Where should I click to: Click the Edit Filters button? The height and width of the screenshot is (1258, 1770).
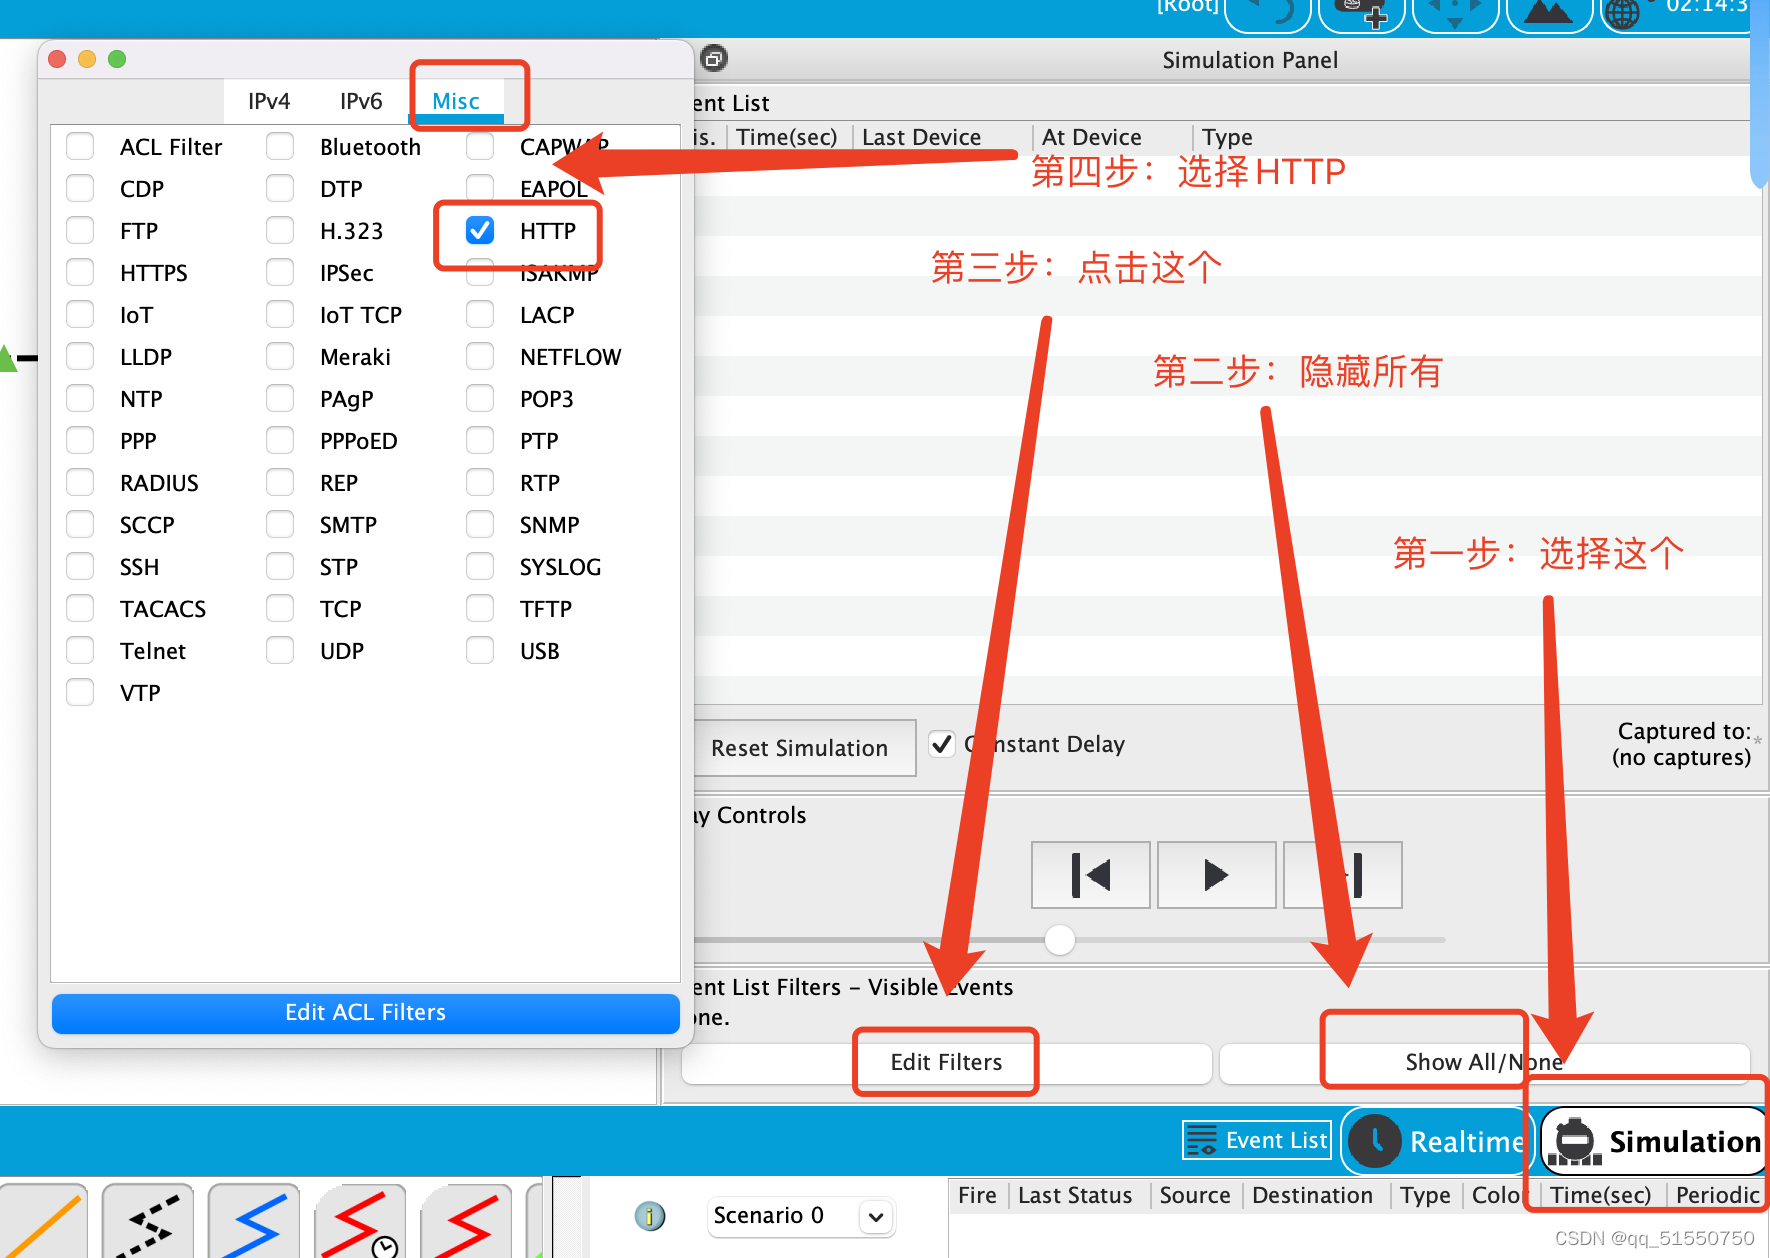point(946,1062)
